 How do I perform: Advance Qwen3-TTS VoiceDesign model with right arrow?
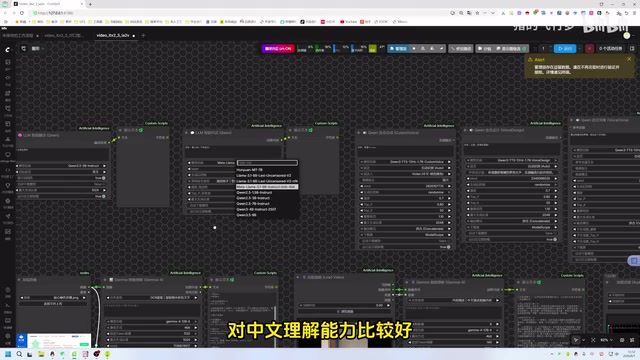556,160
